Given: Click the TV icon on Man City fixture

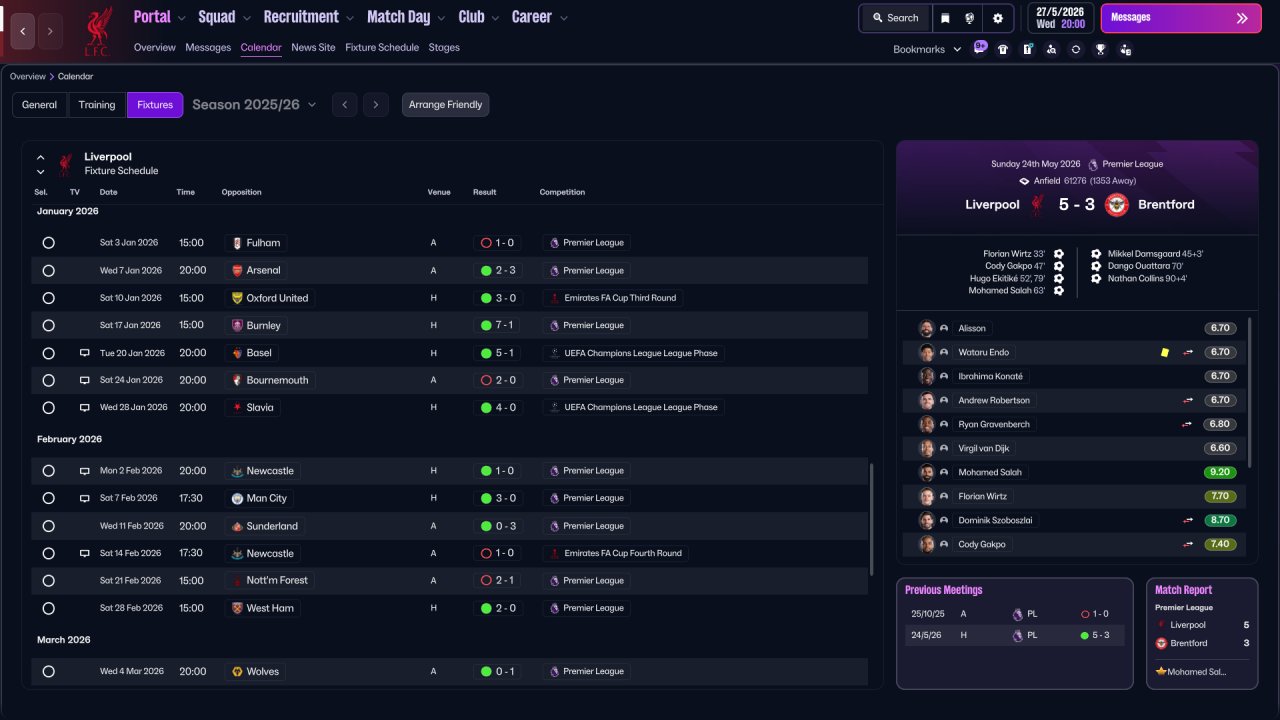Looking at the screenshot, I should (x=85, y=498).
